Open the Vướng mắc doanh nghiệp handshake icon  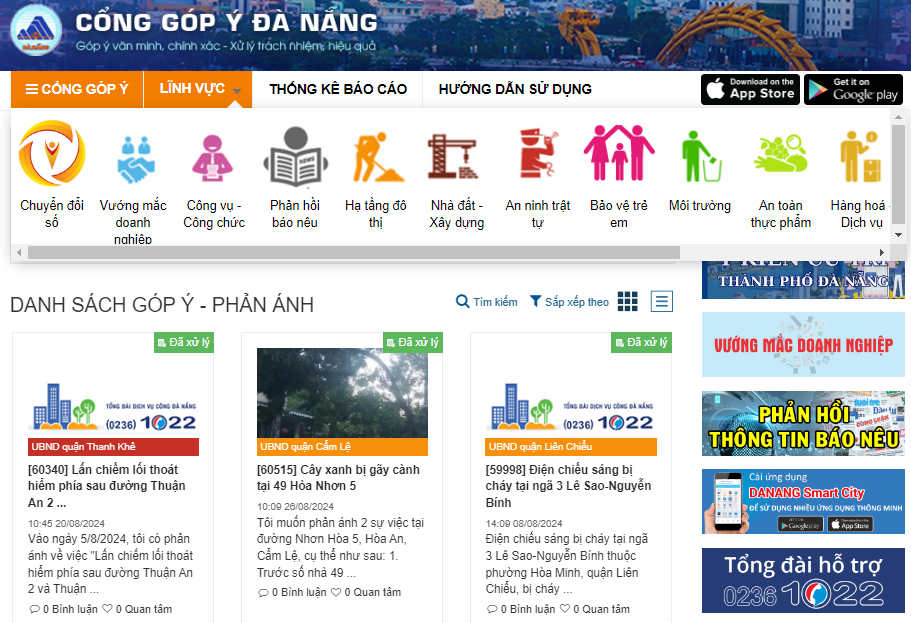(x=135, y=159)
